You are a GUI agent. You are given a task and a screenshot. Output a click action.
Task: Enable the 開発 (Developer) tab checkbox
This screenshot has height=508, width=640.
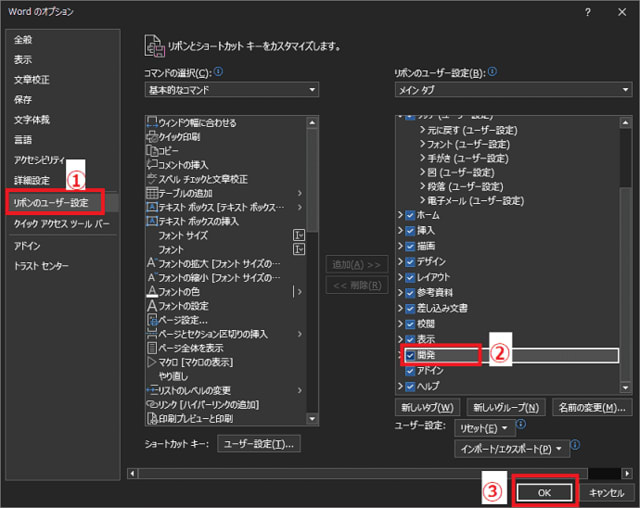point(410,355)
